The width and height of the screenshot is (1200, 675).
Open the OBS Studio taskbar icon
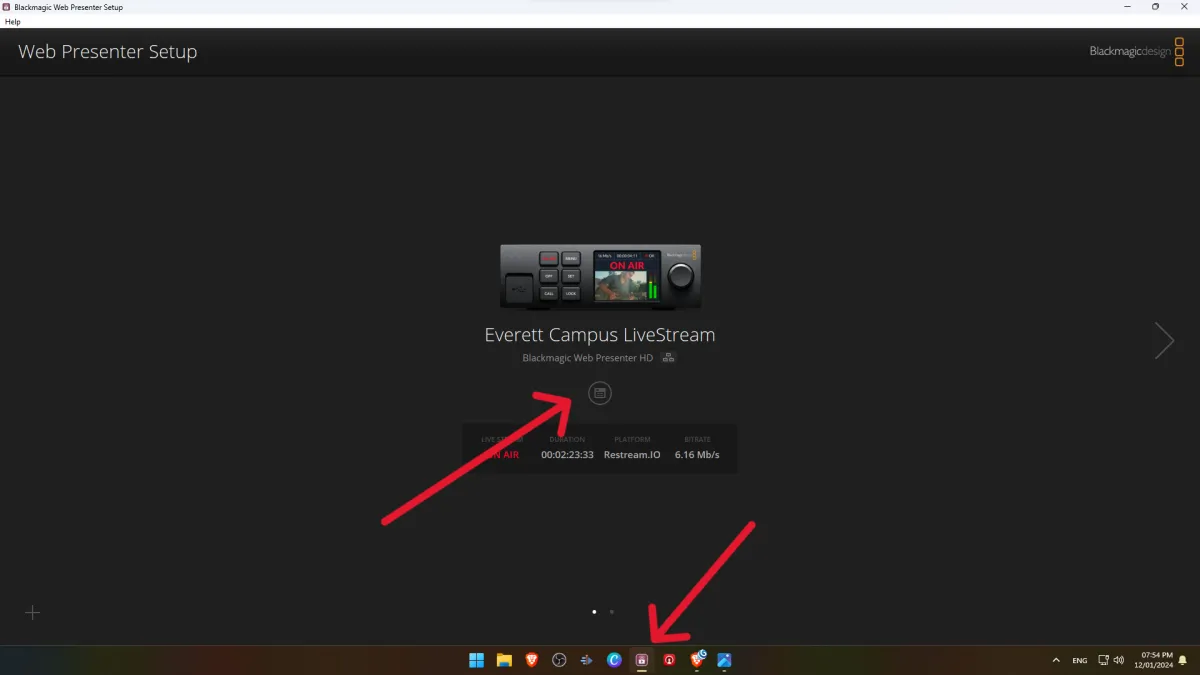pyautogui.click(x=559, y=659)
